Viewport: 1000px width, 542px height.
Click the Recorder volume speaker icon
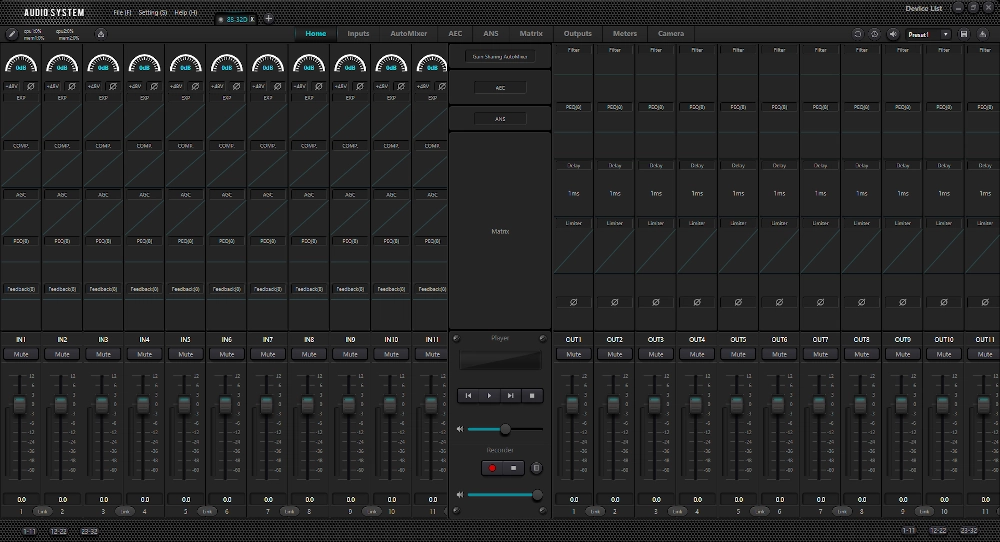[459, 495]
